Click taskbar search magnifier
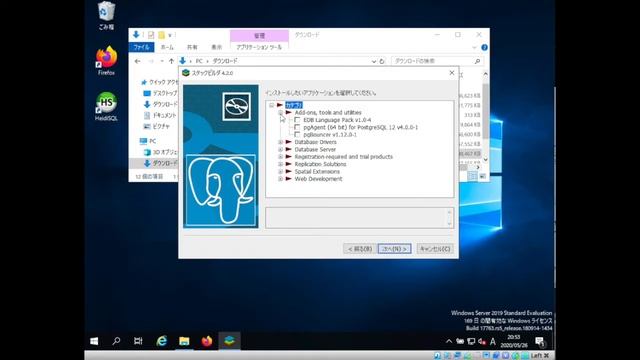Screen dimensions: 640x360 (x=116, y=341)
